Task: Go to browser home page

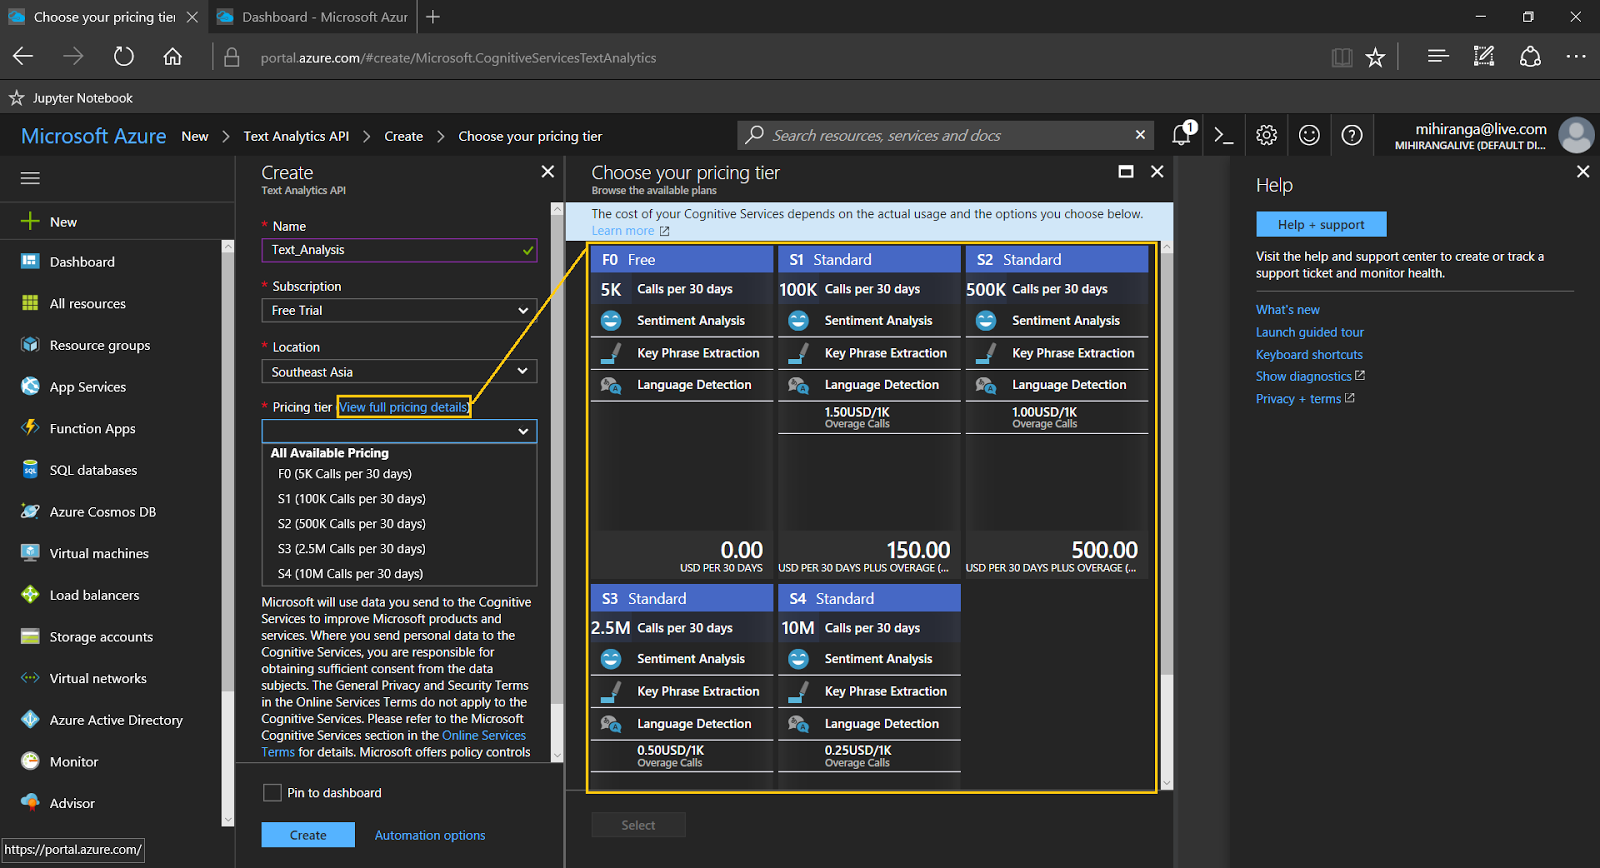Action: pos(173,57)
